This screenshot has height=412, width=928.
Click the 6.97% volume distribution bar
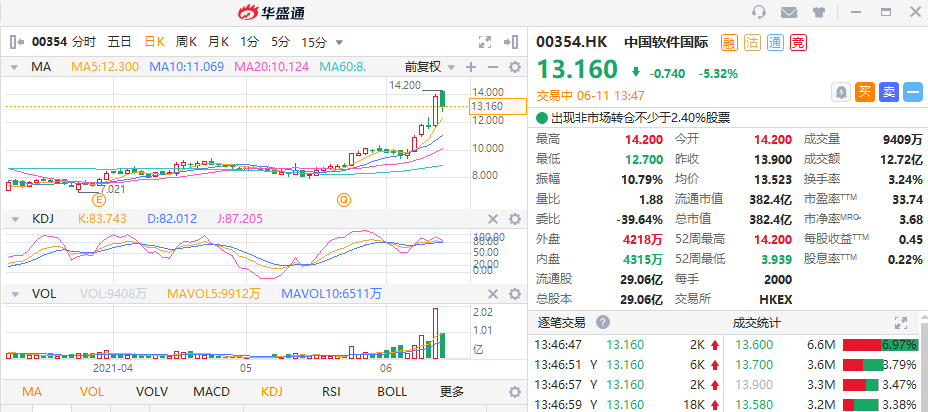click(x=881, y=344)
